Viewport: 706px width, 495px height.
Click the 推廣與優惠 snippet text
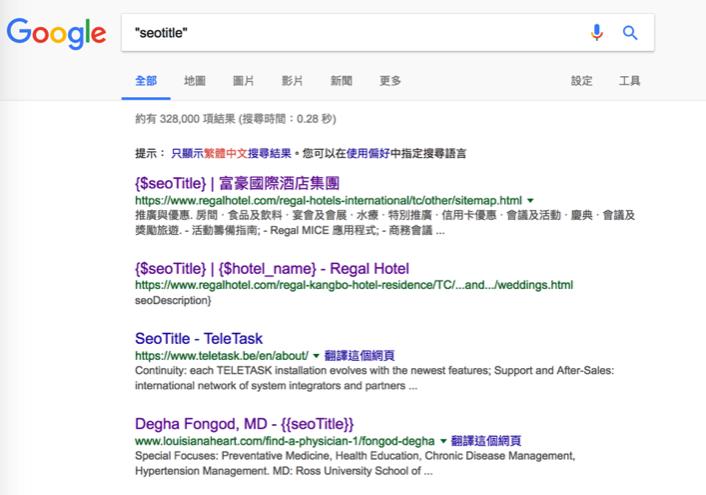coord(385,223)
